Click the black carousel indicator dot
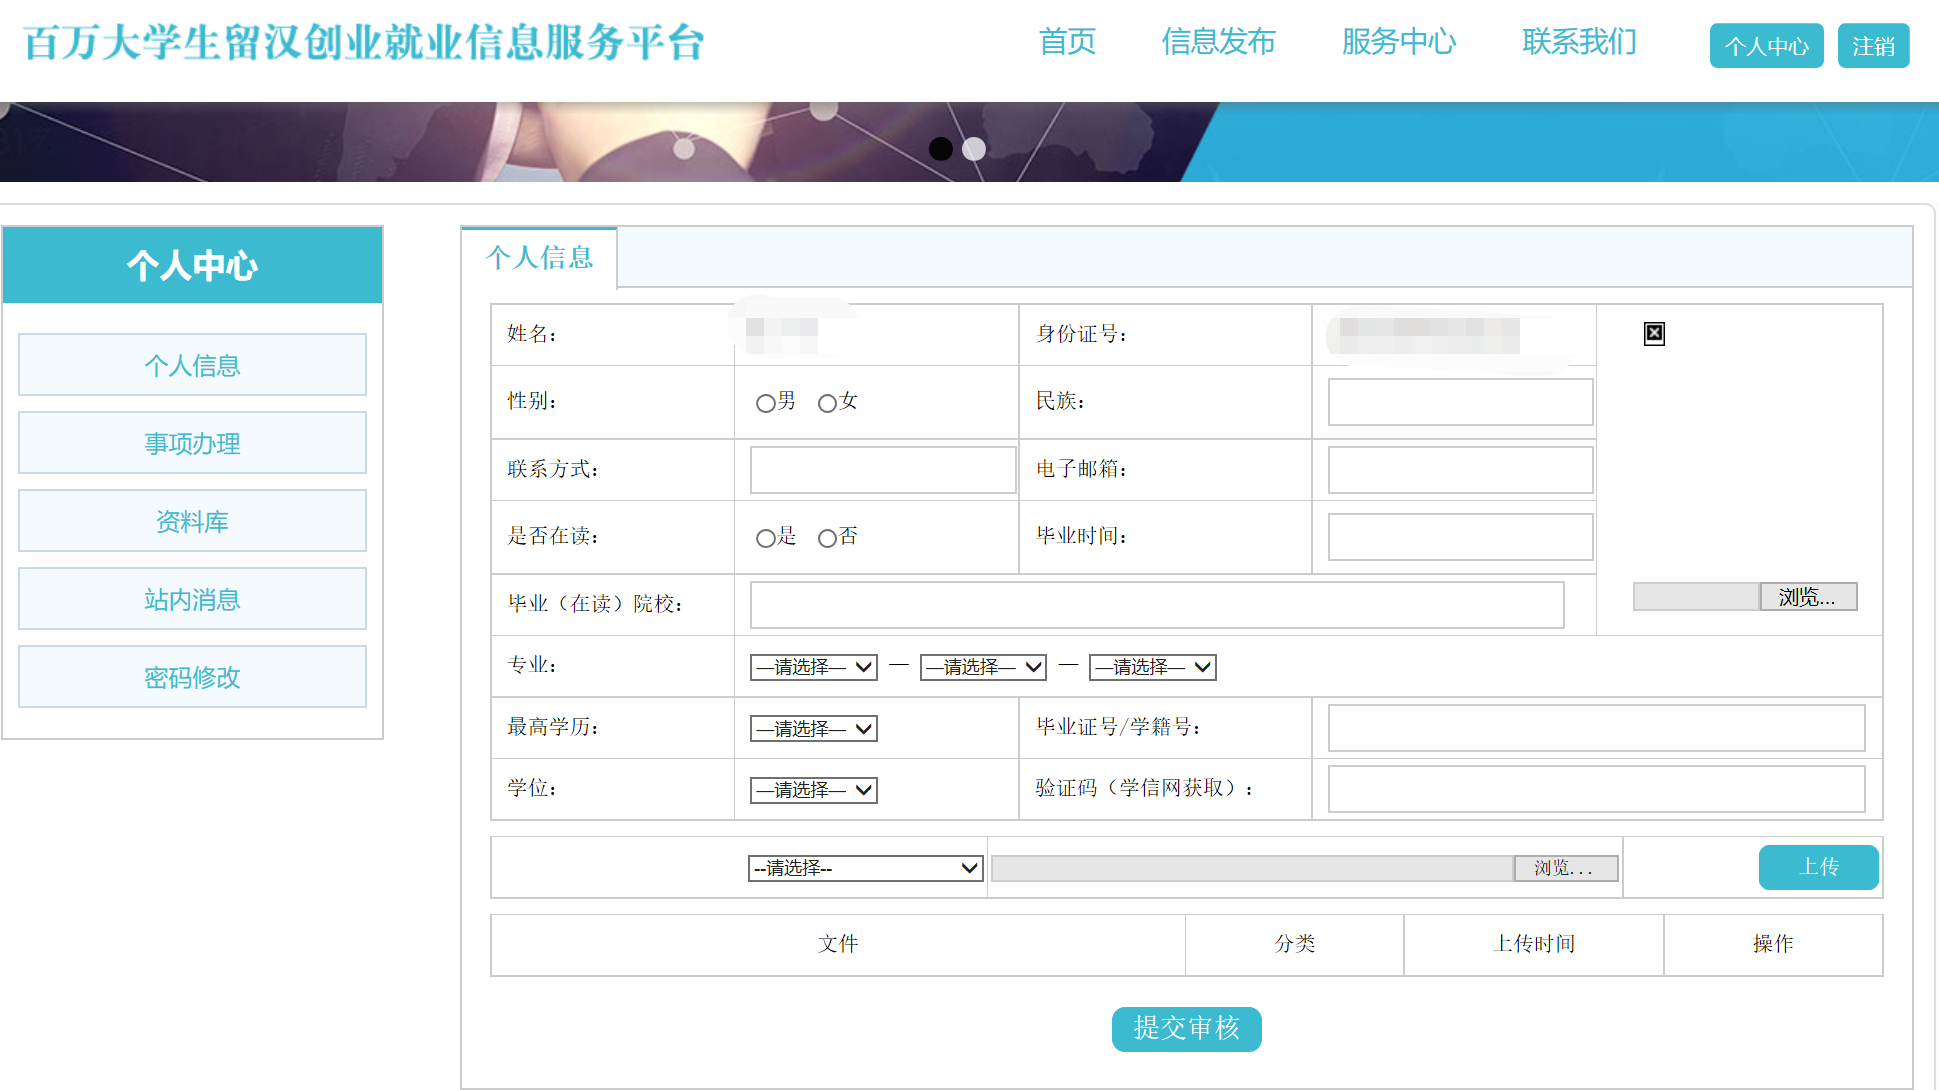 tap(940, 149)
